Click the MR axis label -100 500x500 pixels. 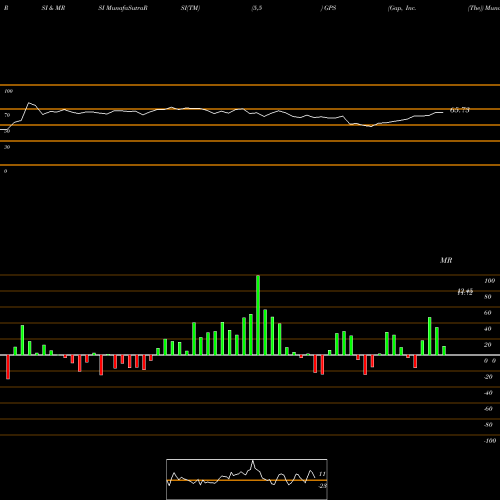[490, 441]
